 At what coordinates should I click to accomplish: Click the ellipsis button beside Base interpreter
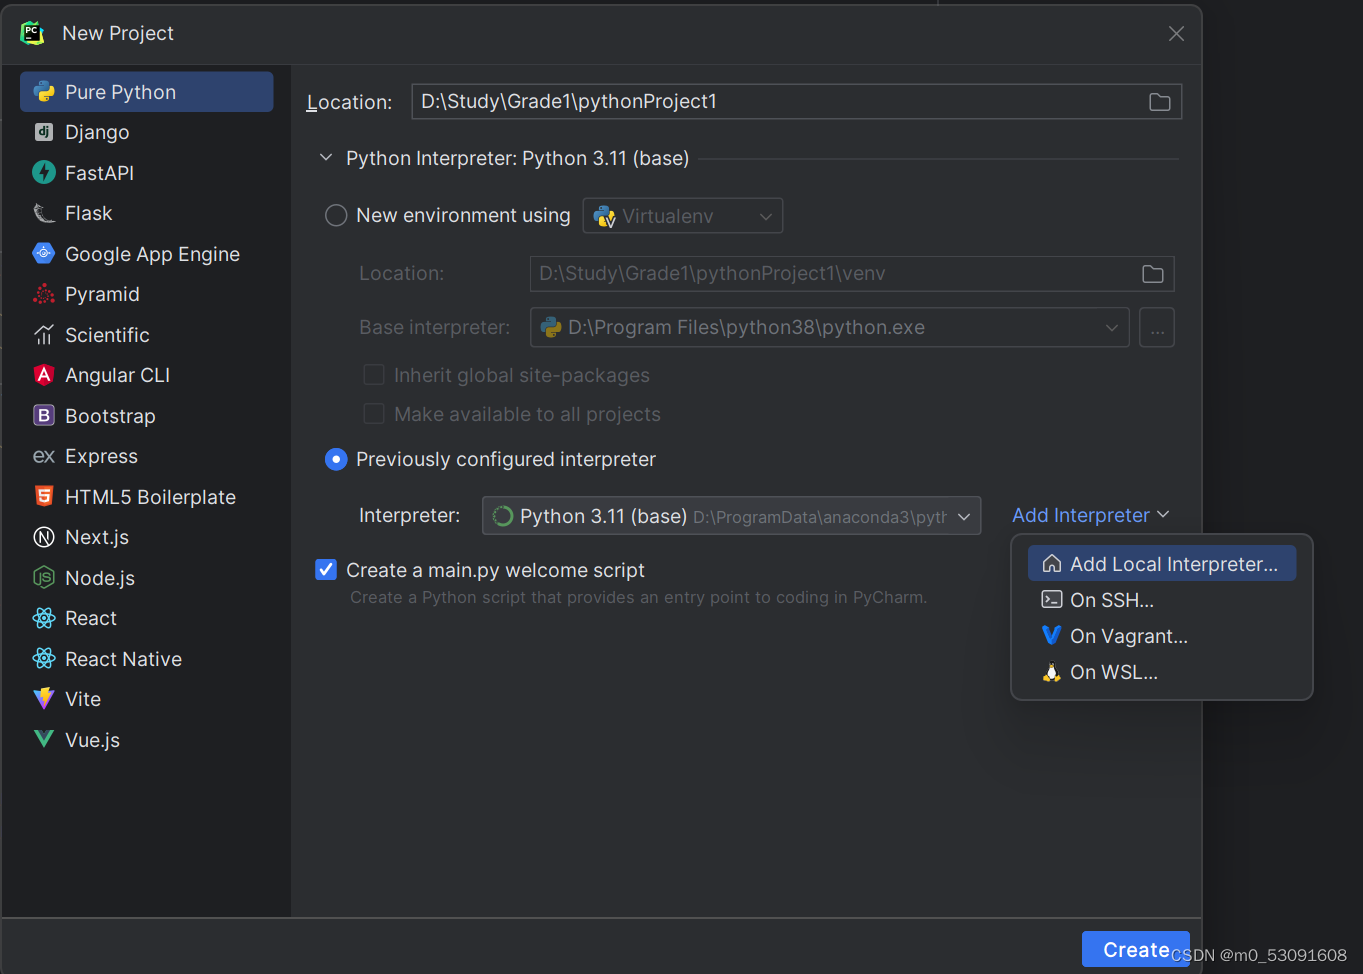click(1156, 327)
